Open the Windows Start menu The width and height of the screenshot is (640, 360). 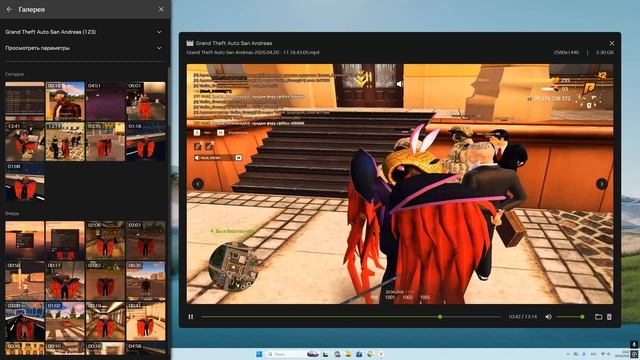click(259, 354)
